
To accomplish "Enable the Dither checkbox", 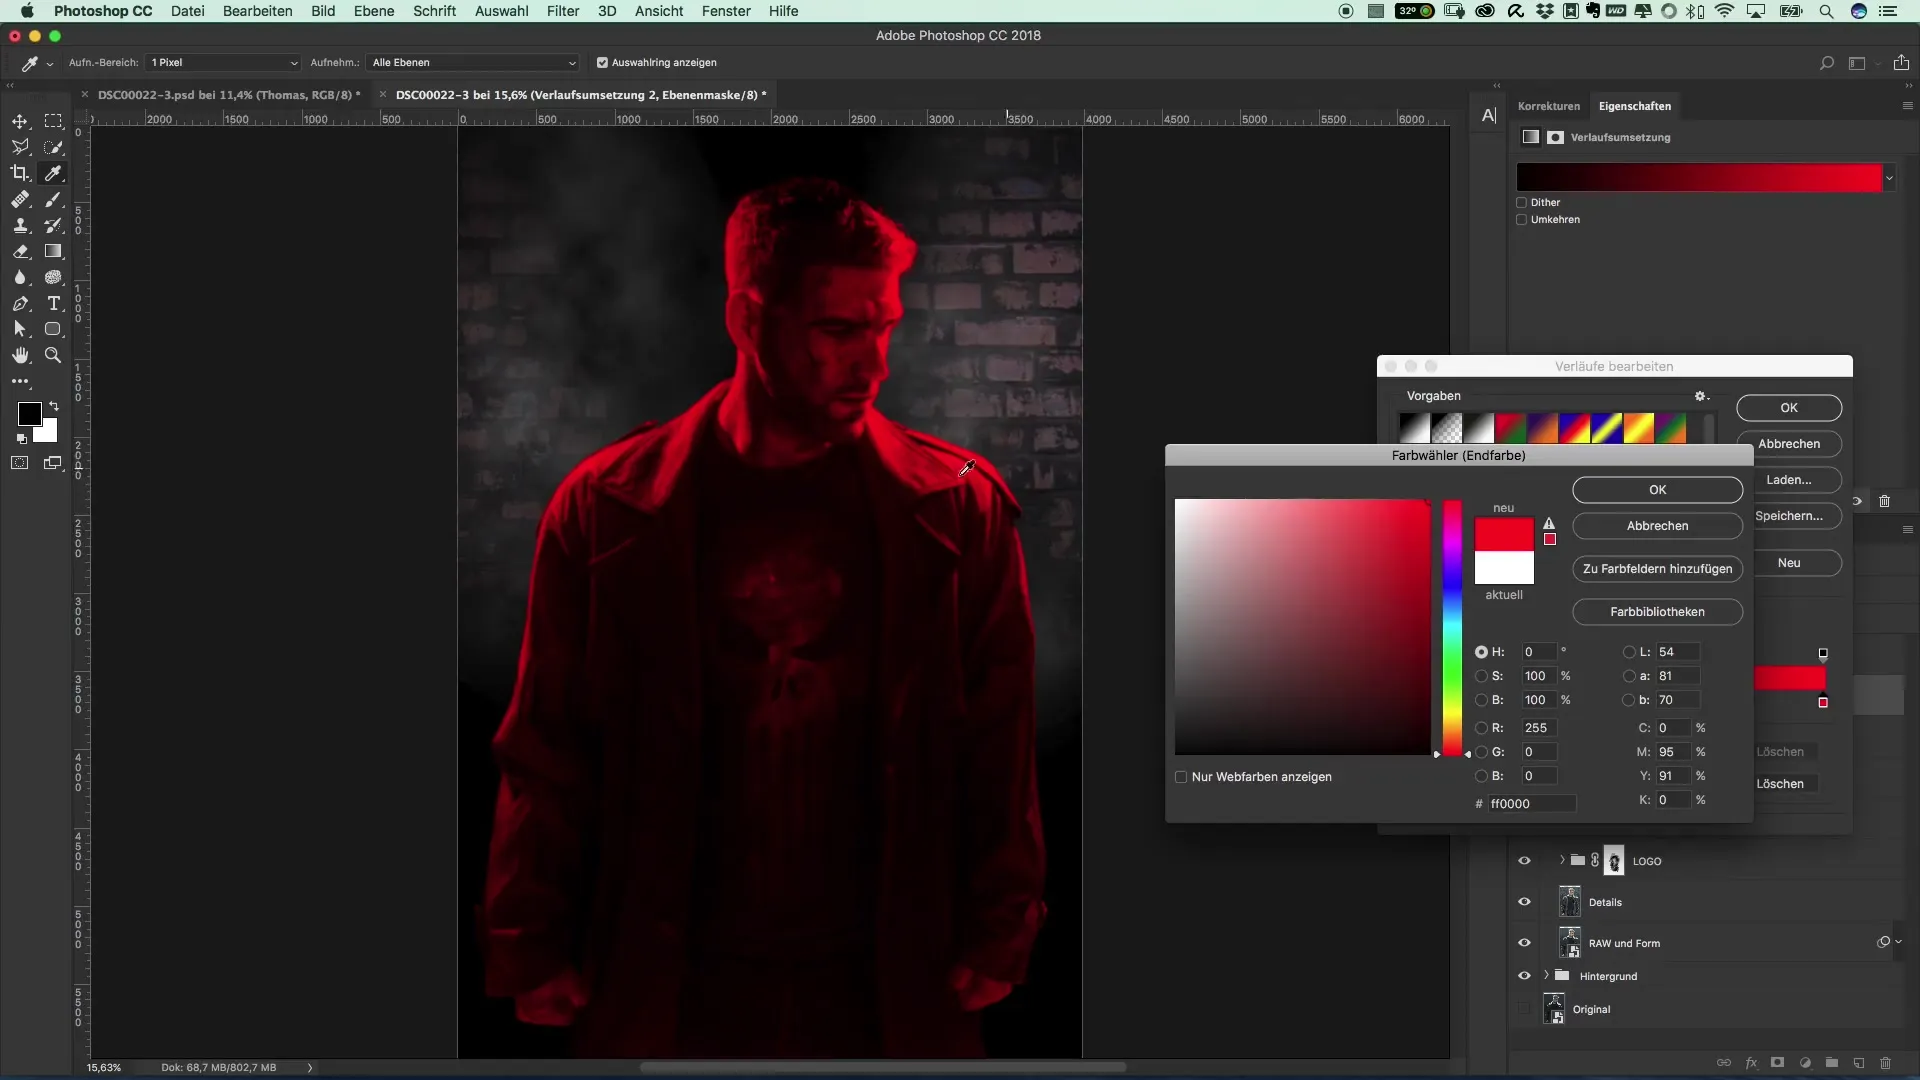I will click(1522, 202).
